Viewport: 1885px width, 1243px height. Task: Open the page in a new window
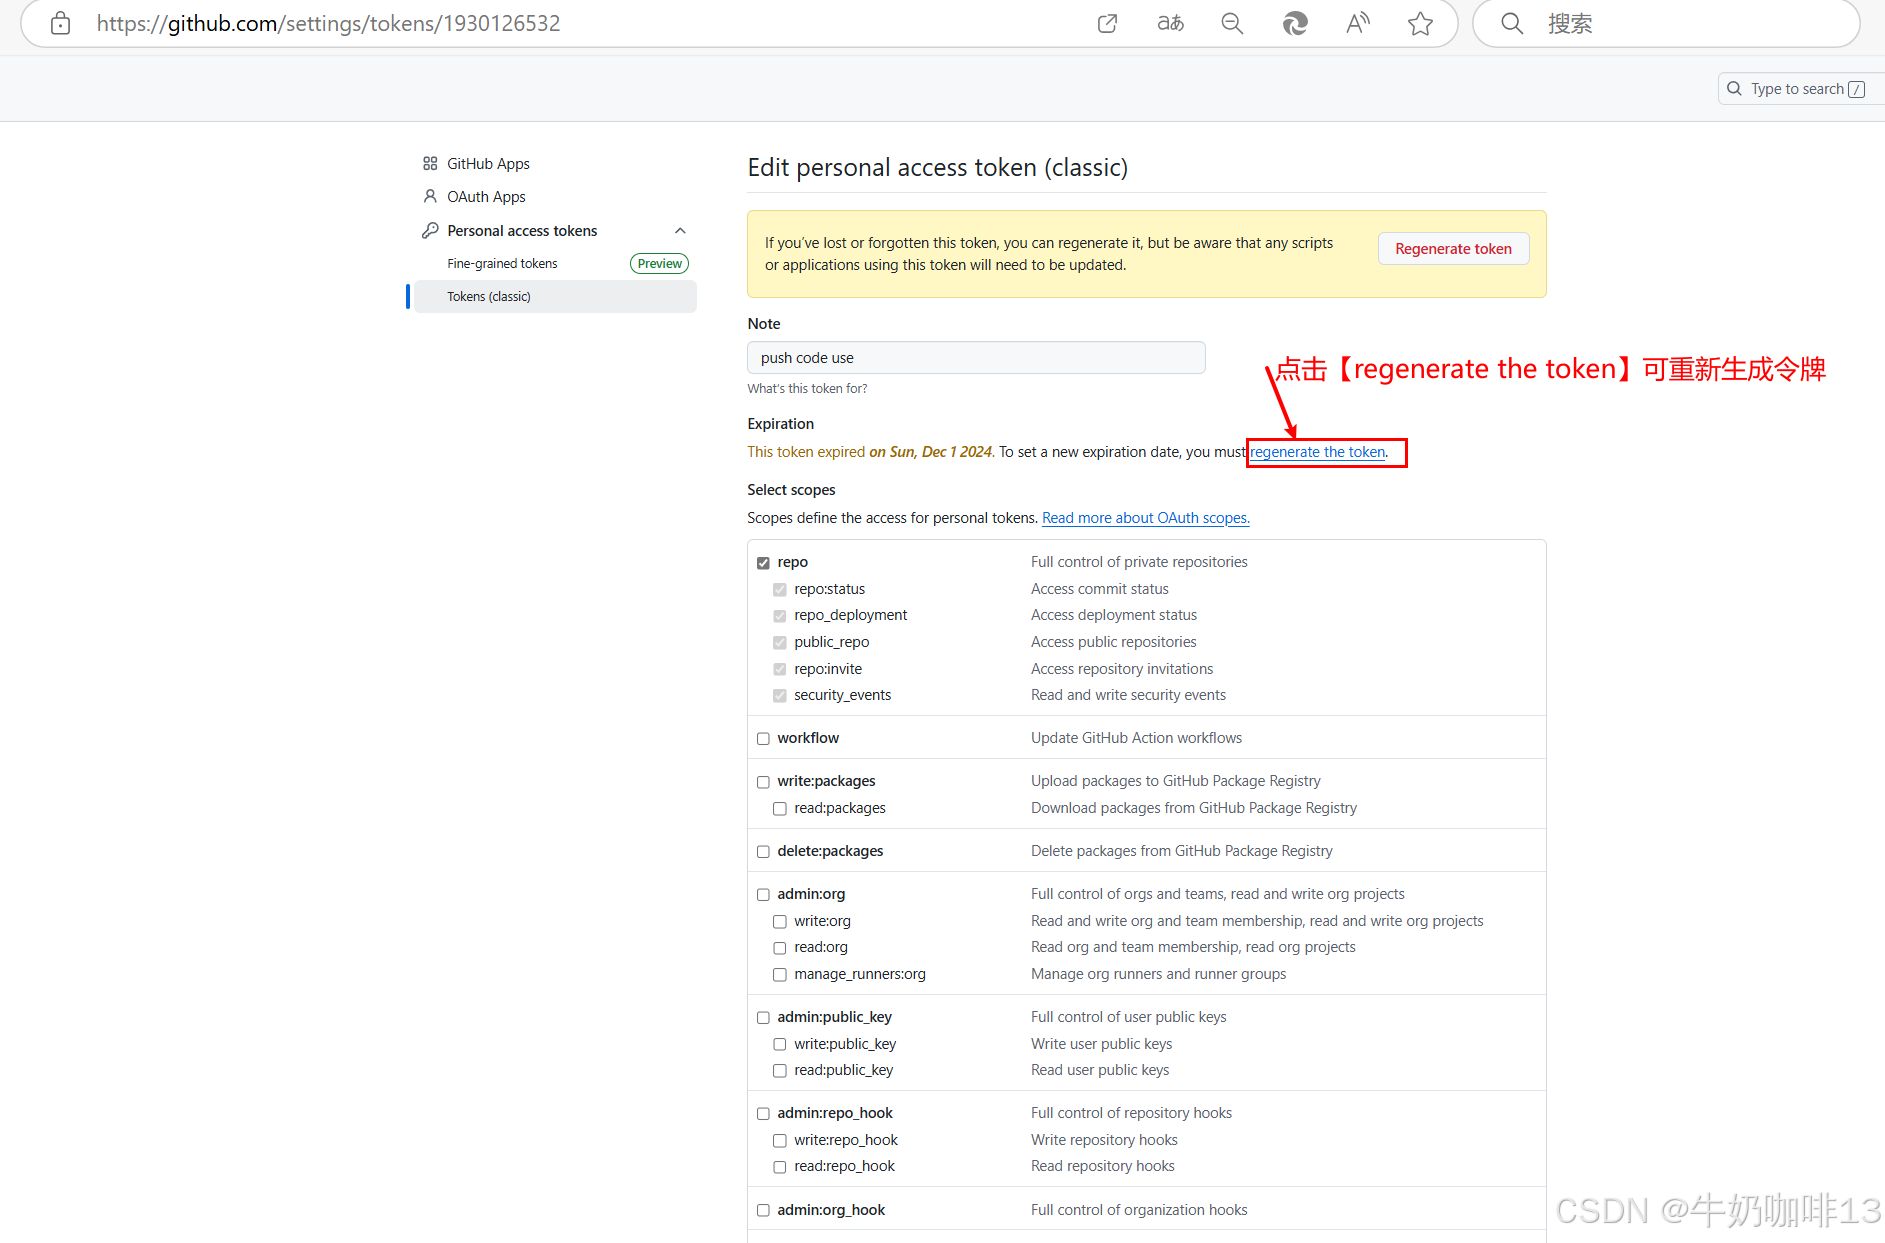1107,23
